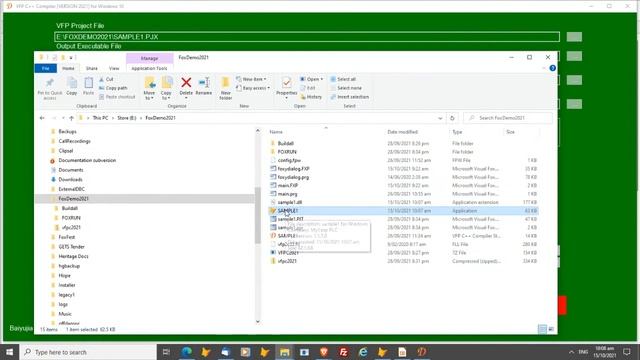
Task: Select the Buildall folder in file list
Action: (286, 144)
